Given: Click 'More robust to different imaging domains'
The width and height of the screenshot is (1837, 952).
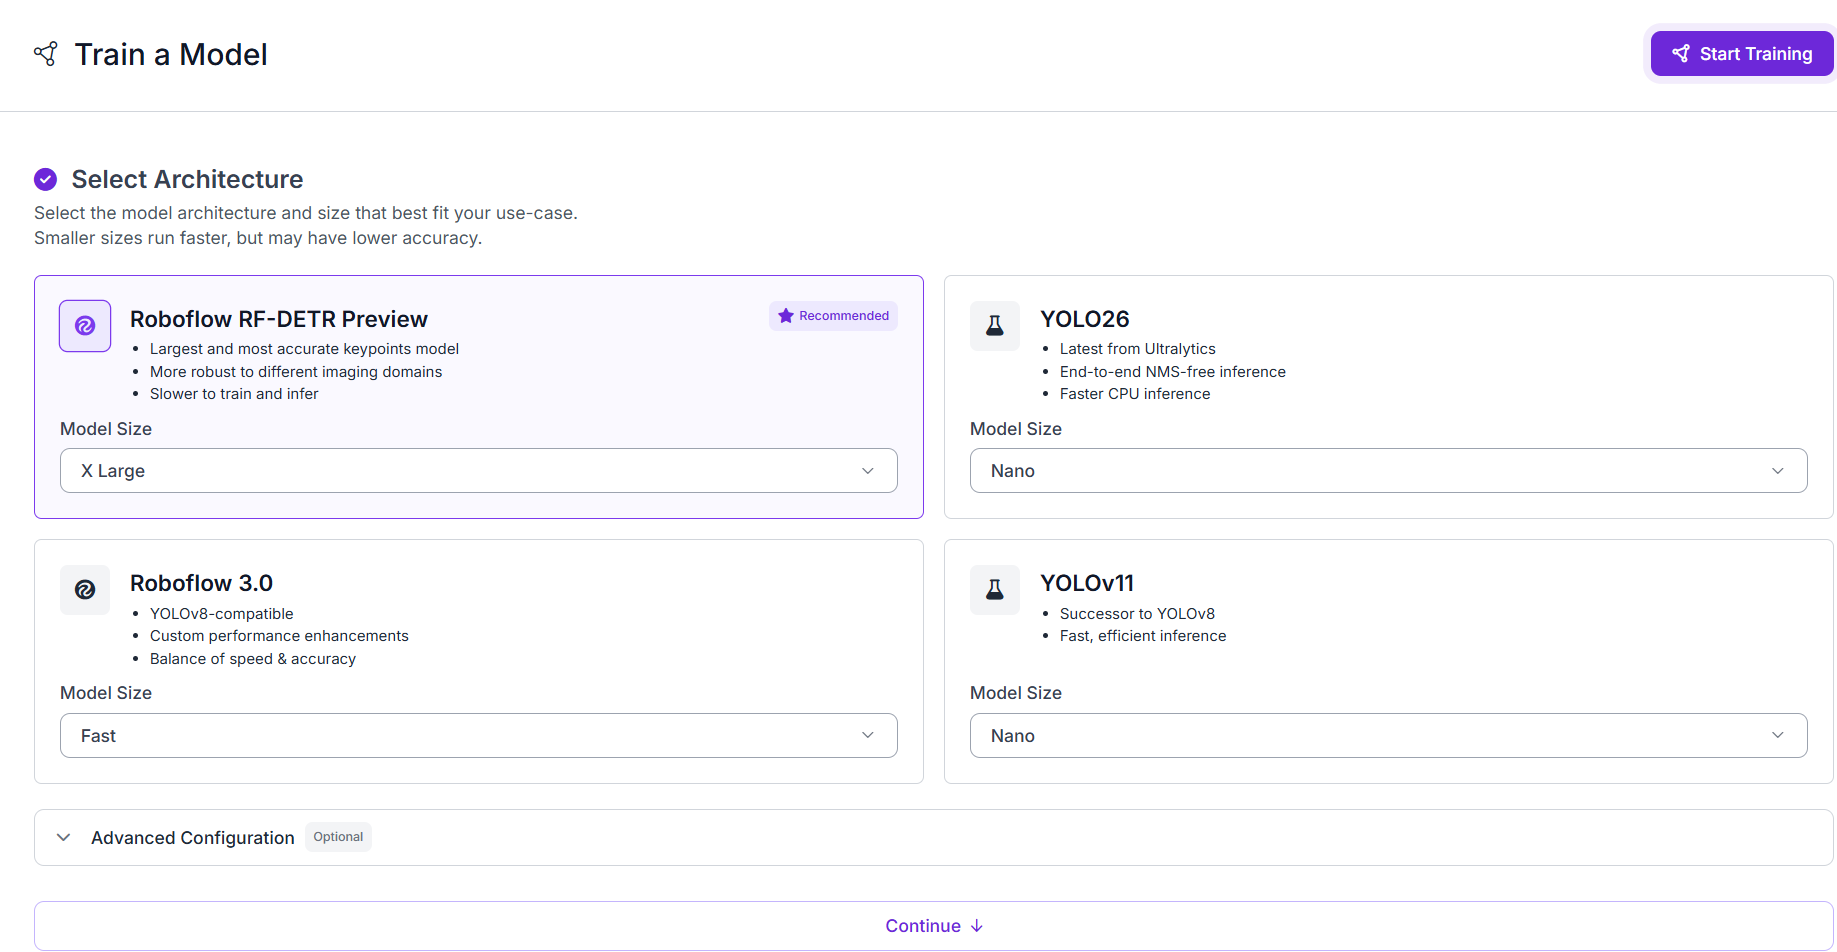Looking at the screenshot, I should pos(296,372).
